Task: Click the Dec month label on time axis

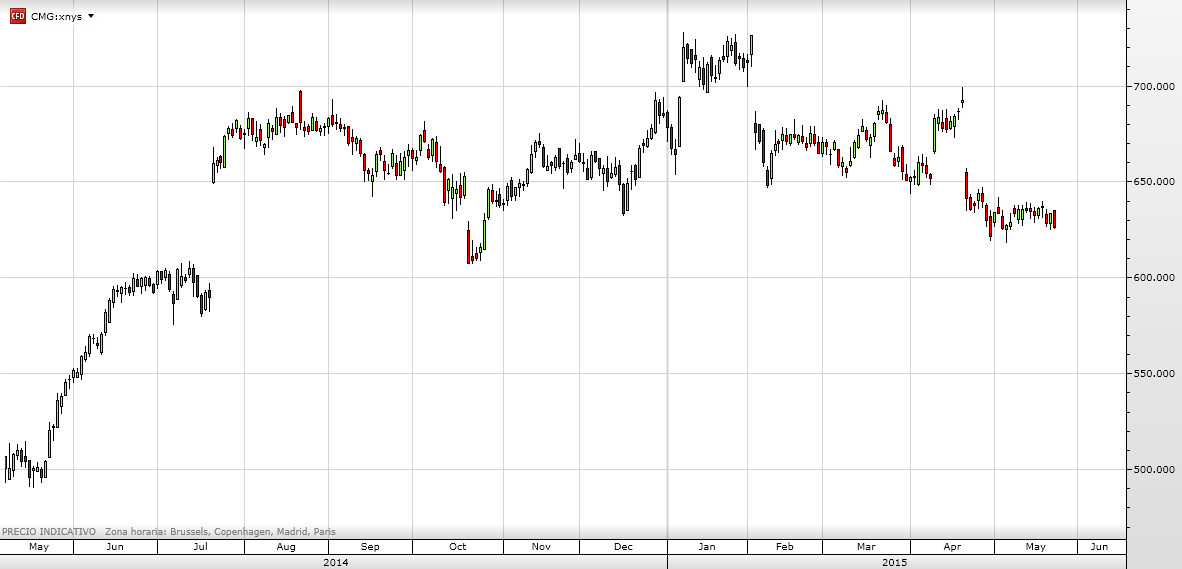Action: tap(623, 546)
